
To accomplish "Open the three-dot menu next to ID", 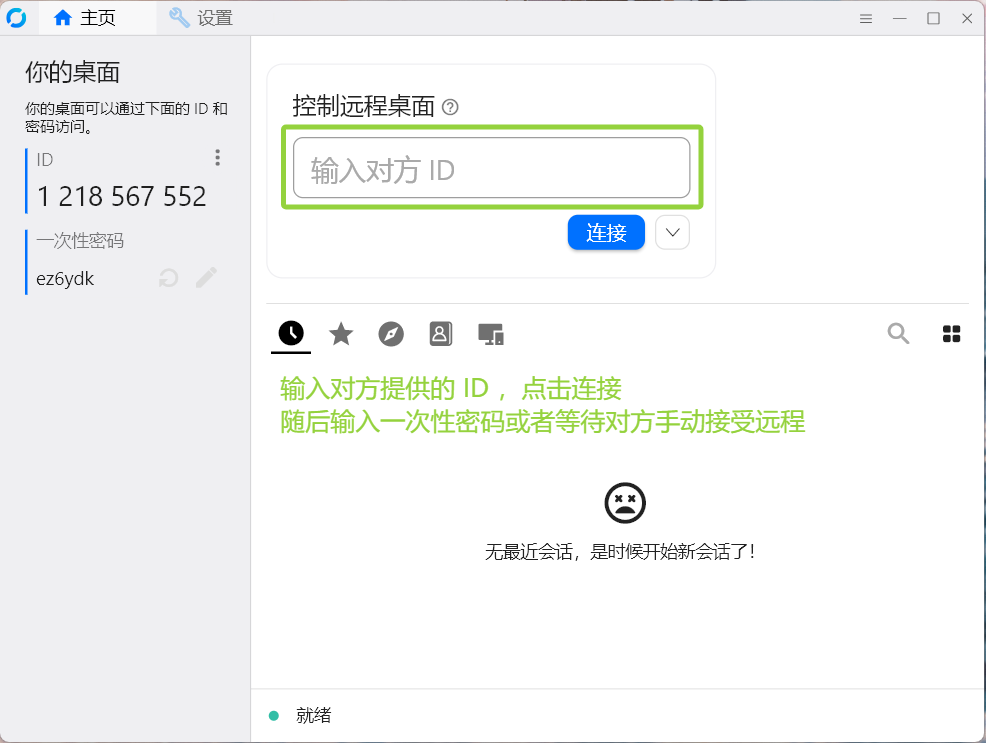I will tap(217, 158).
